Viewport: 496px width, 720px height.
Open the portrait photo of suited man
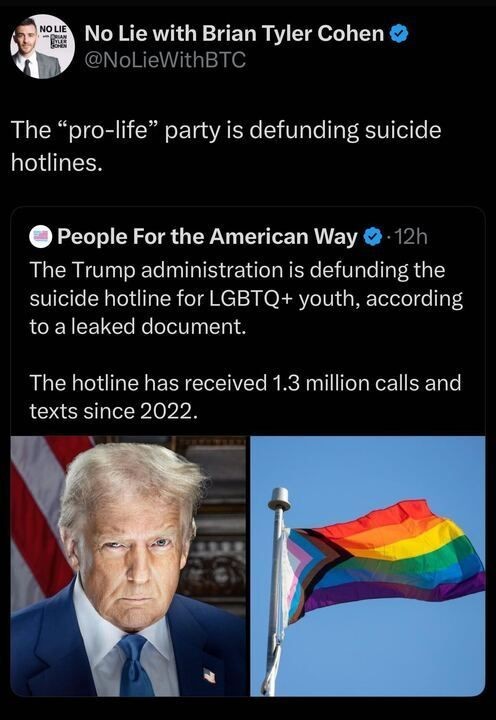point(128,566)
